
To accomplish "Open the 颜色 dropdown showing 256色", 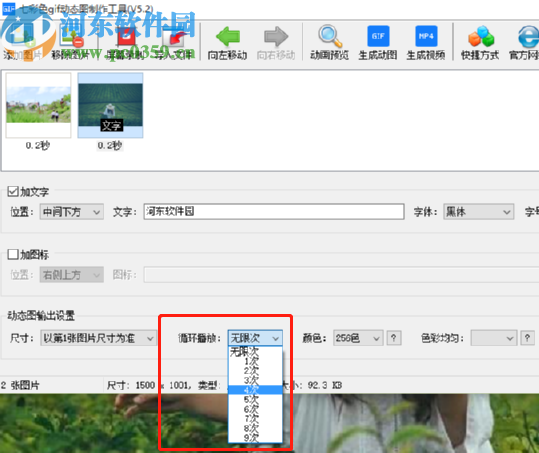I will tap(358, 338).
